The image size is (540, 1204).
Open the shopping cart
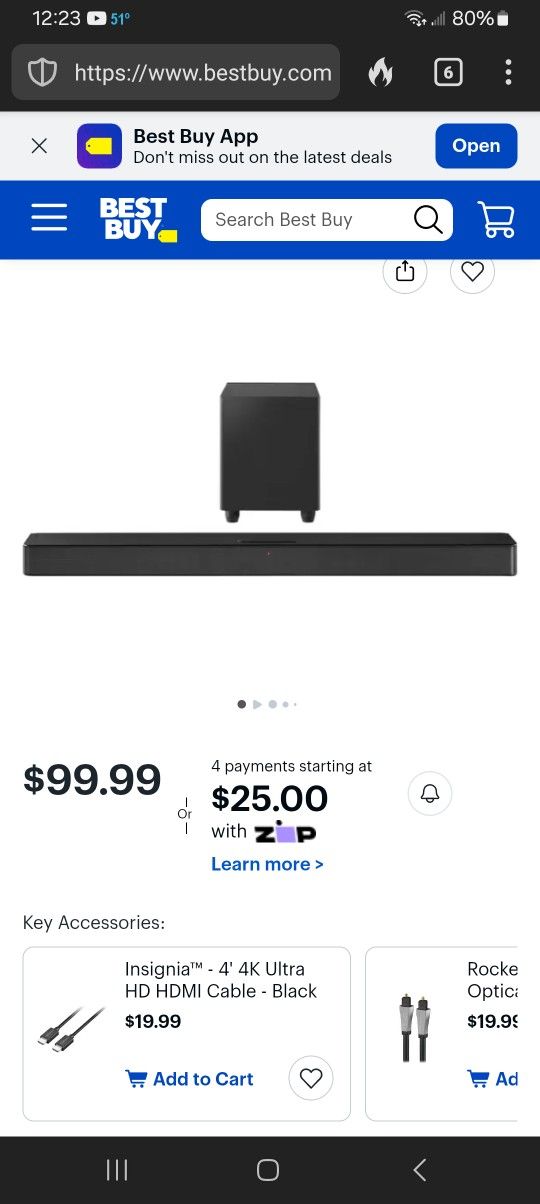coord(496,219)
